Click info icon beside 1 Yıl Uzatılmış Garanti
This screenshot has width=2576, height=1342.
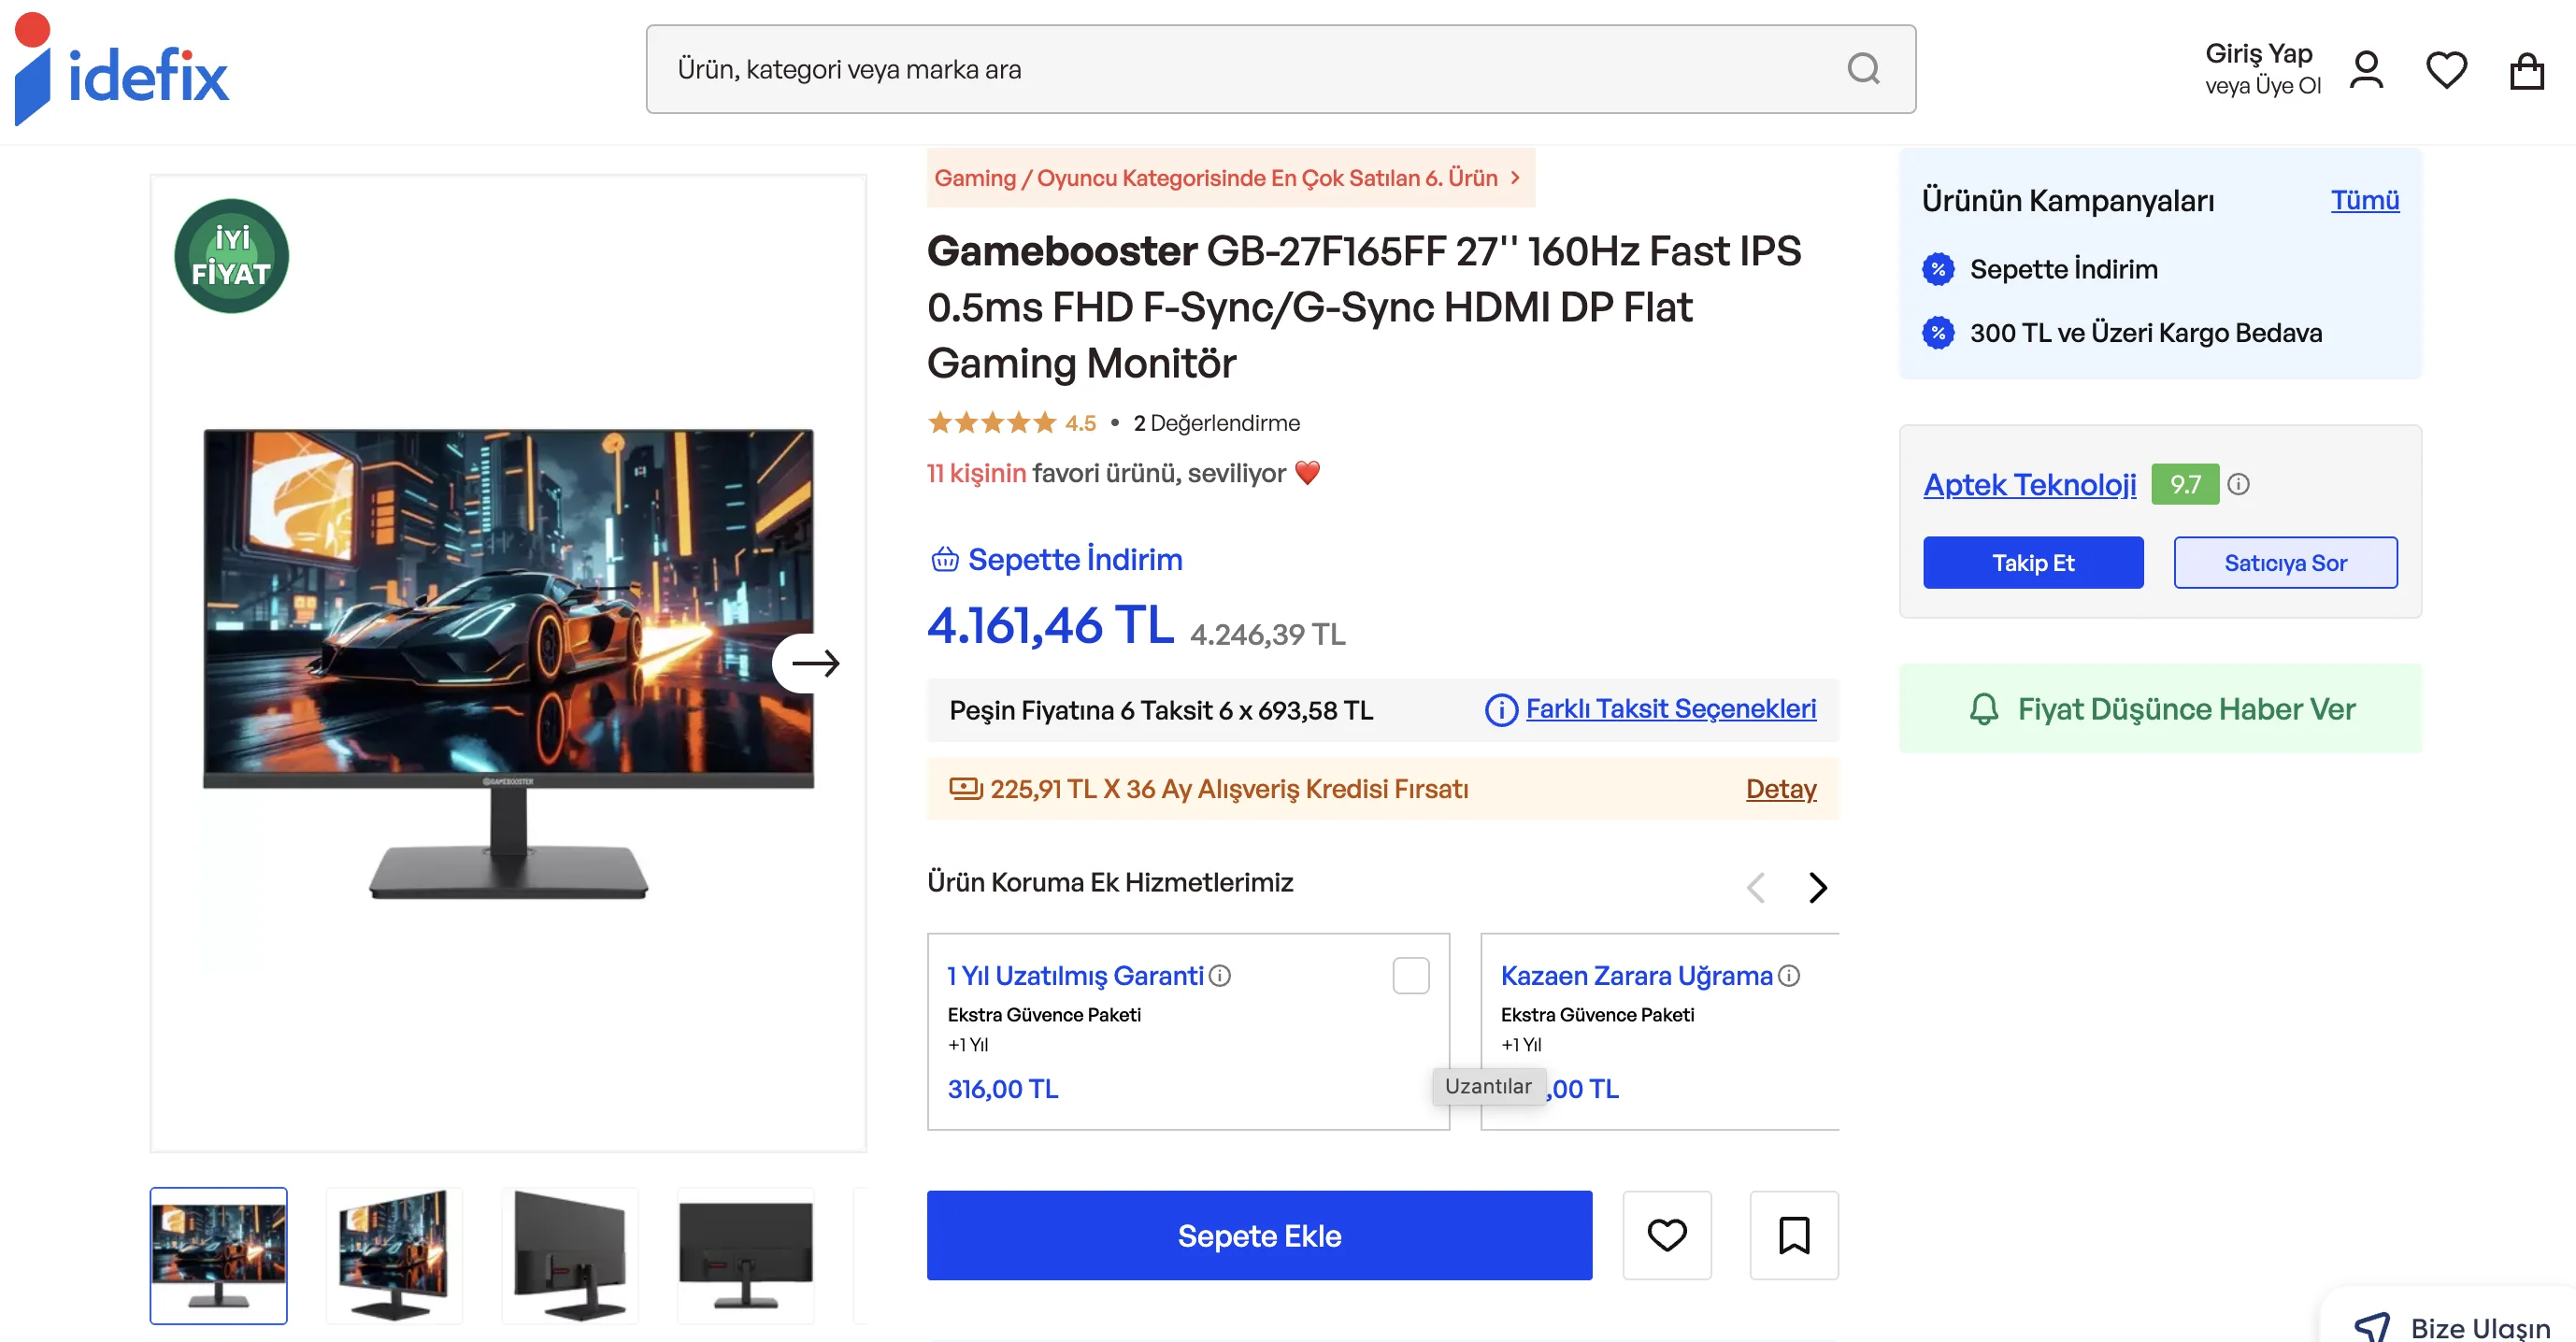[x=1220, y=975]
